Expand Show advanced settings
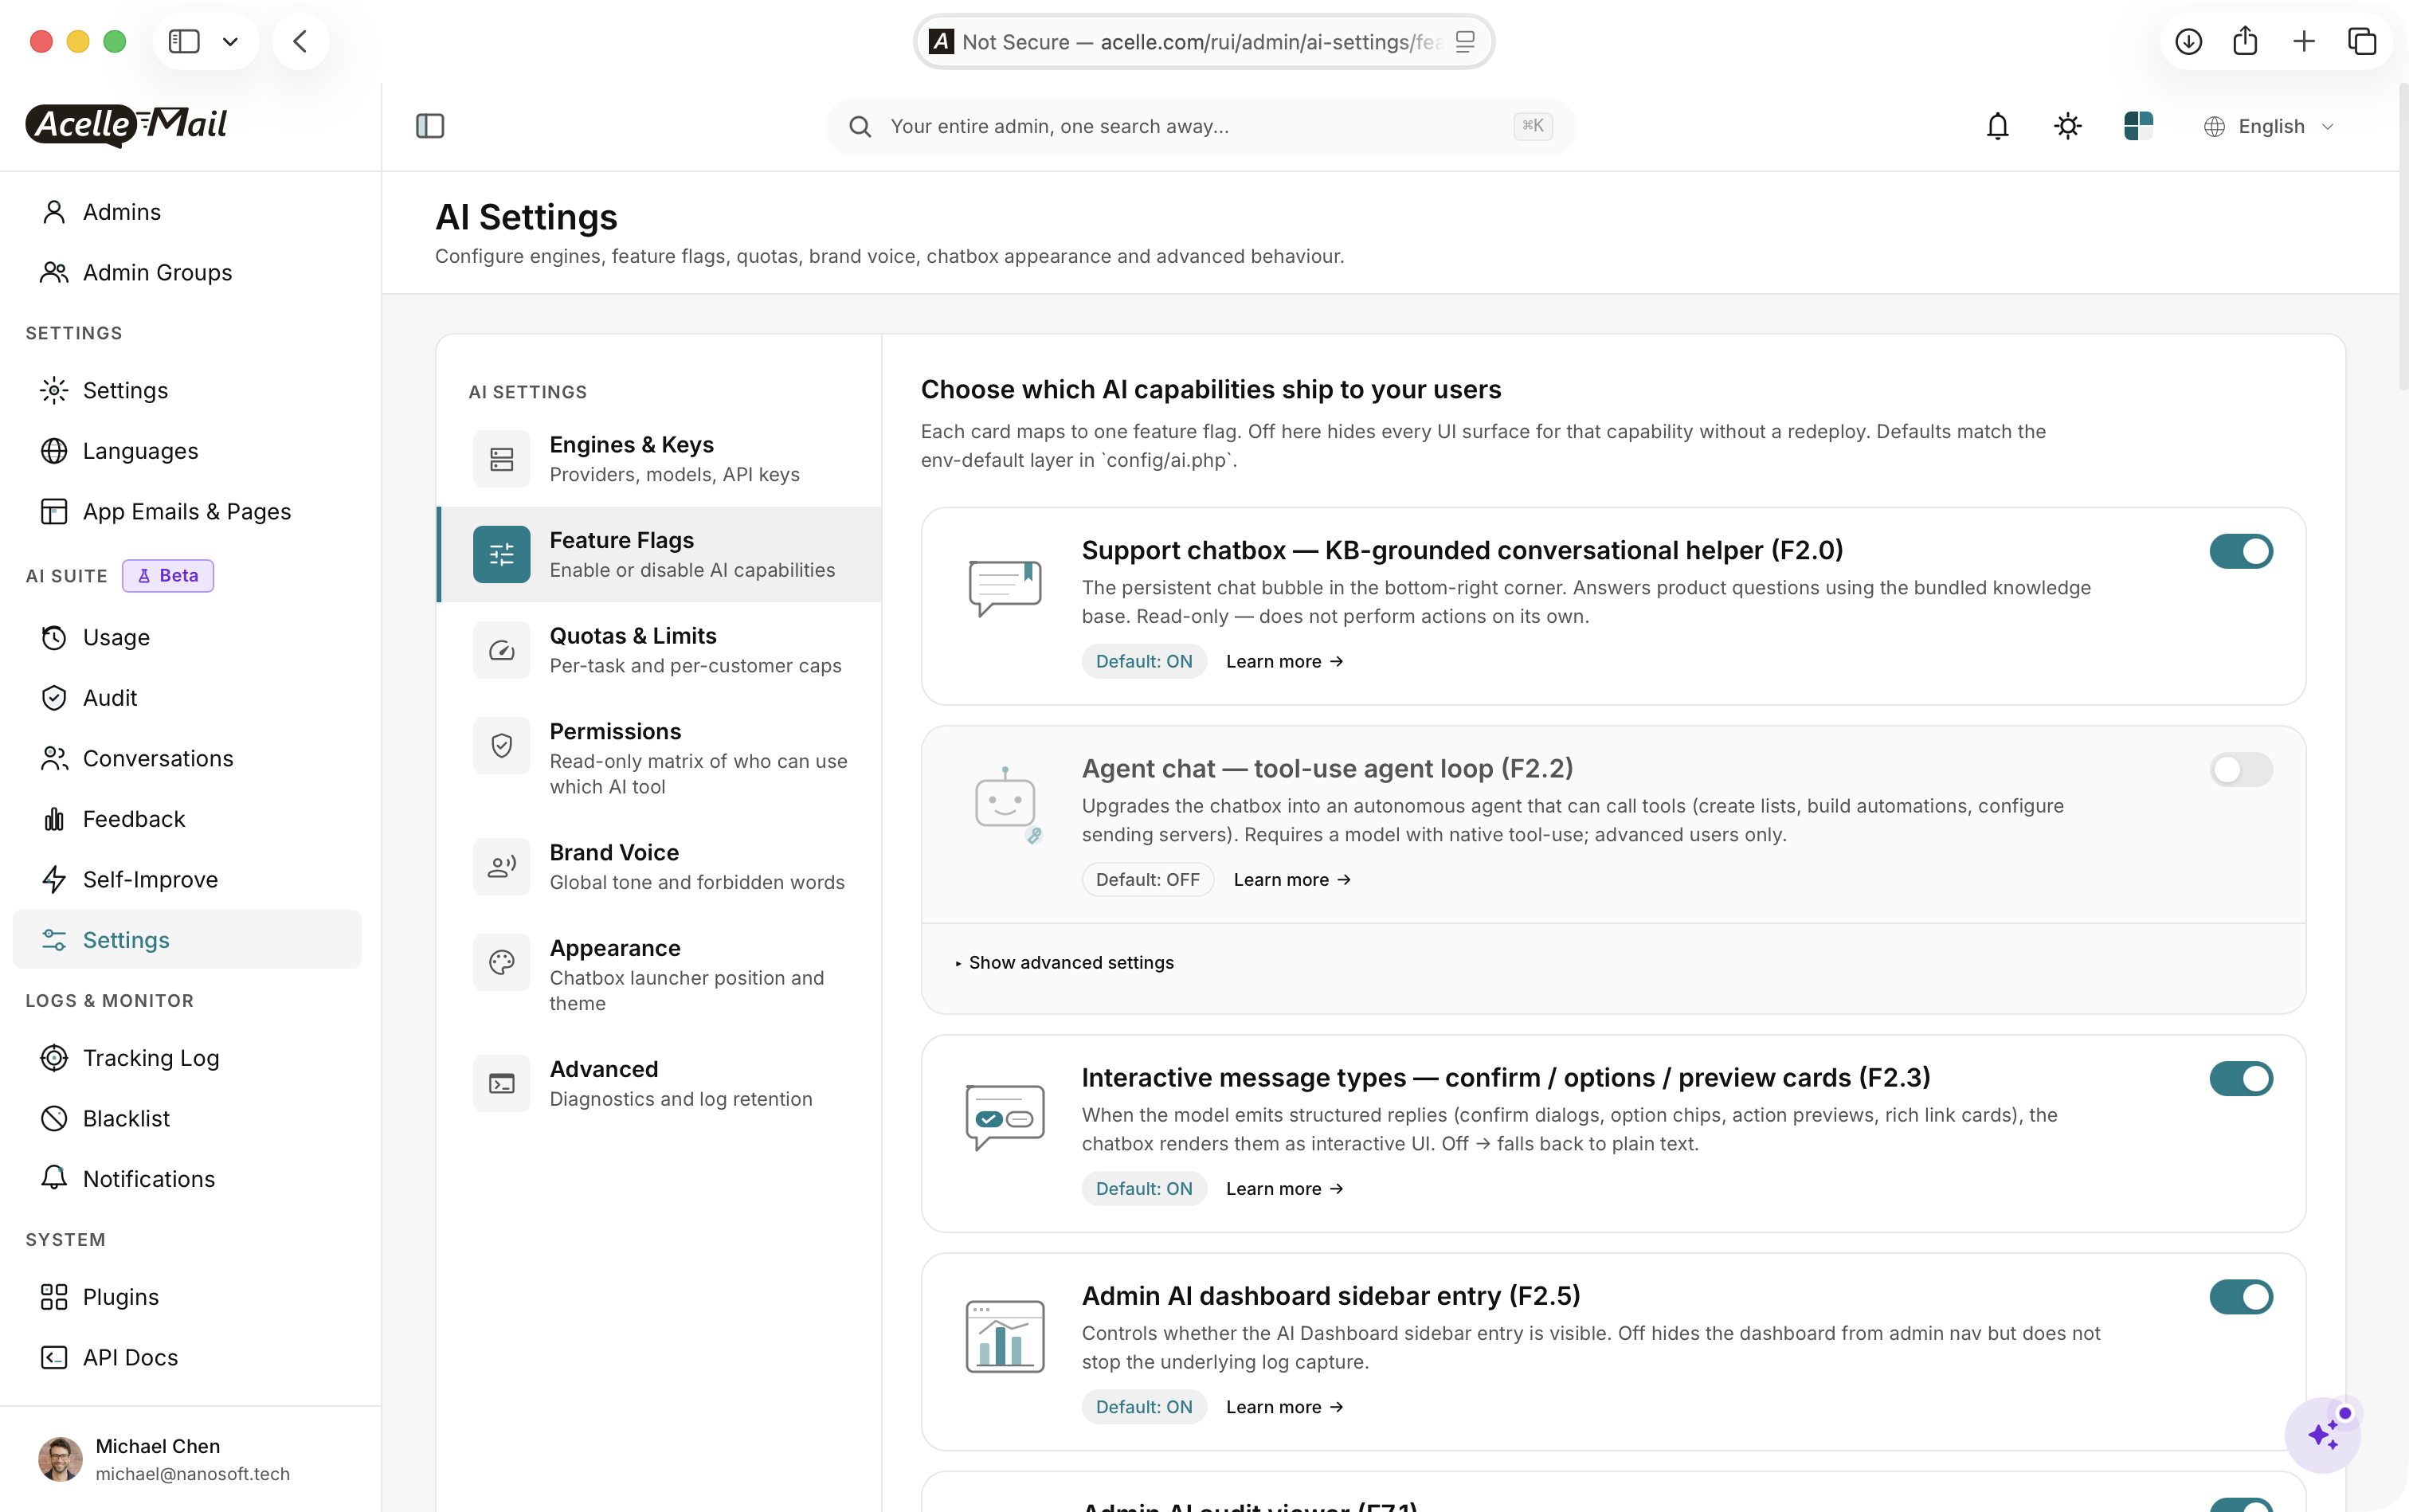Screen dimensions: 2409x1512 [1064, 962]
